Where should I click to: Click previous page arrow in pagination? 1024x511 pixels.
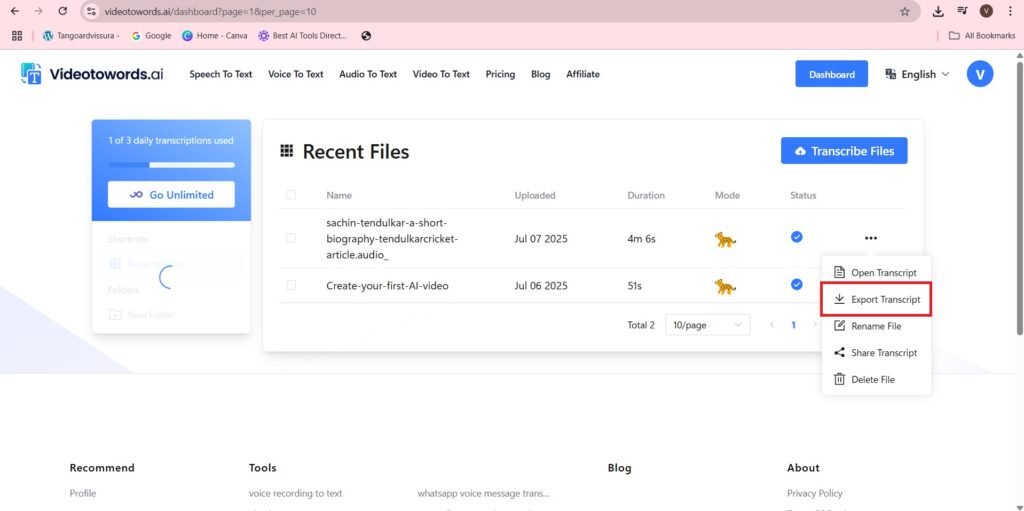tap(772, 325)
